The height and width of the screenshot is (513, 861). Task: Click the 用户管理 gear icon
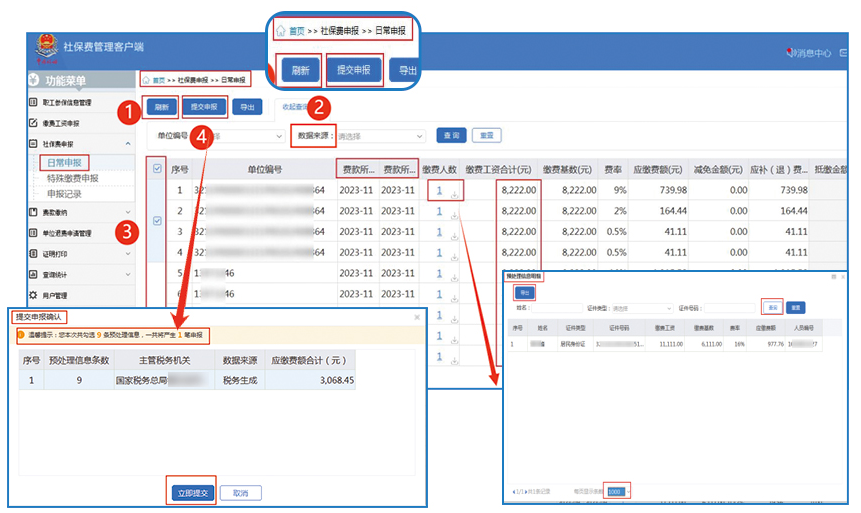click(33, 296)
